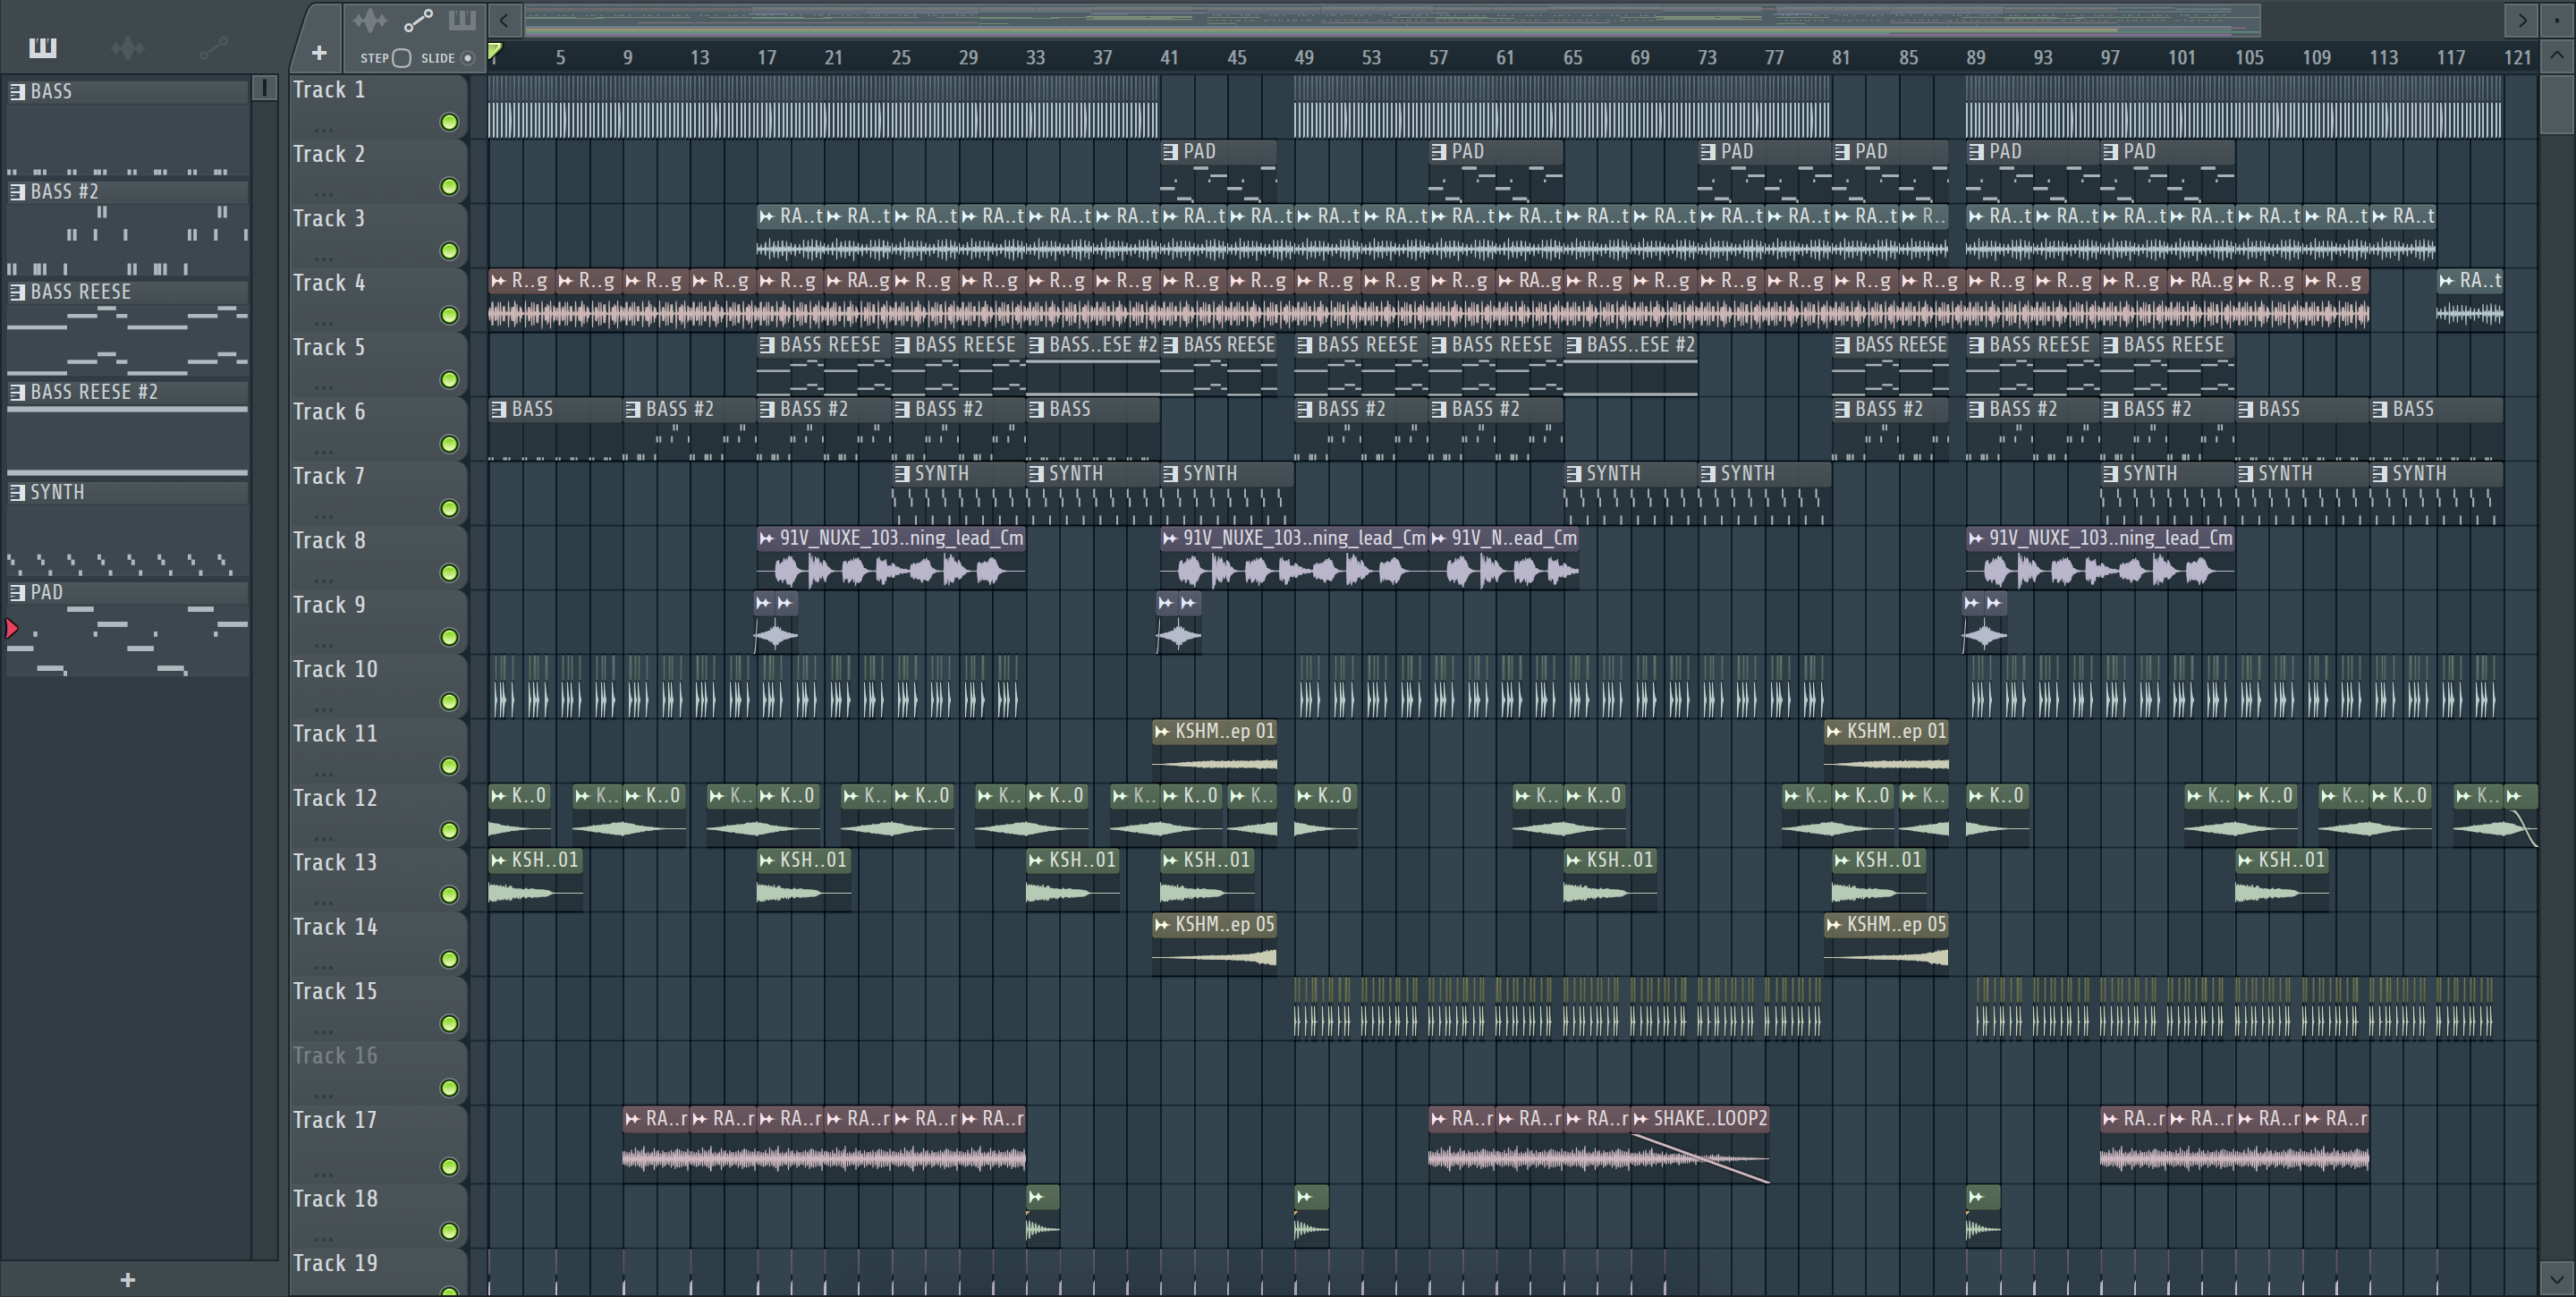Mute Track 15 with its green light
The width and height of the screenshot is (2576, 1297).
point(449,1024)
